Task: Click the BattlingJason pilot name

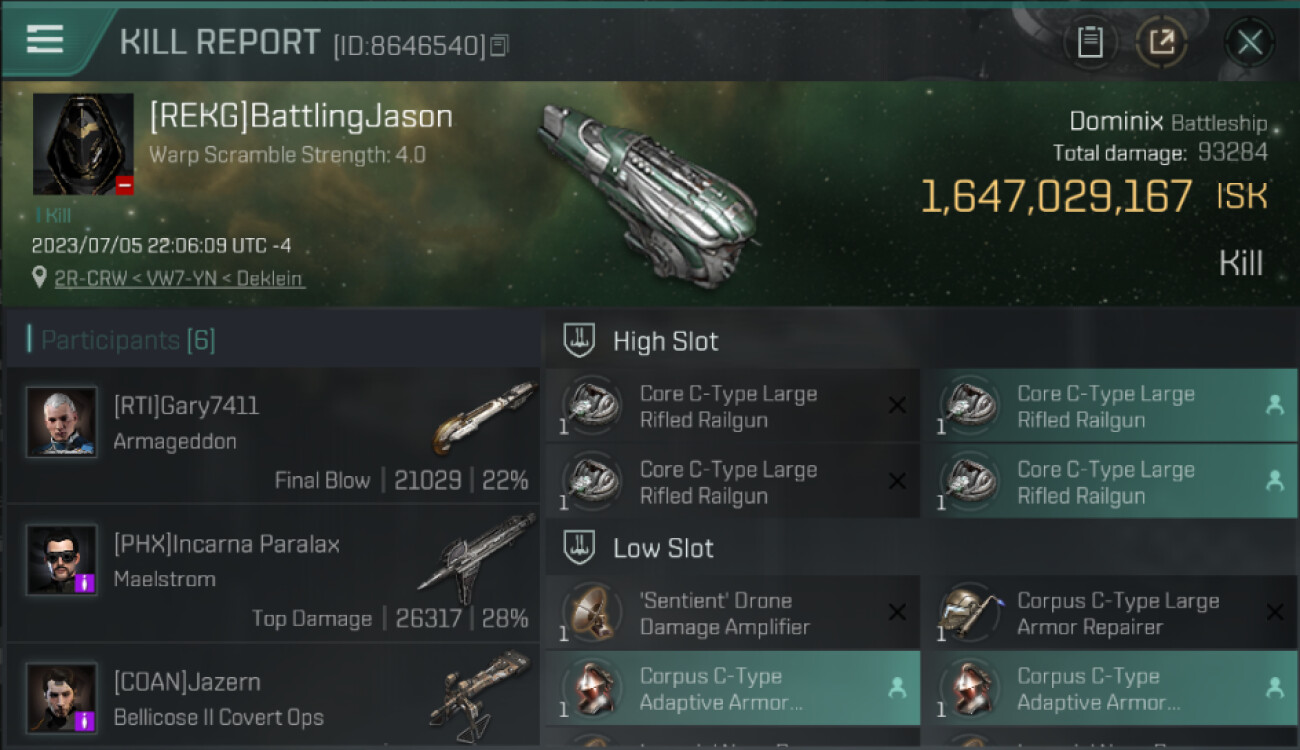Action: click(x=301, y=117)
